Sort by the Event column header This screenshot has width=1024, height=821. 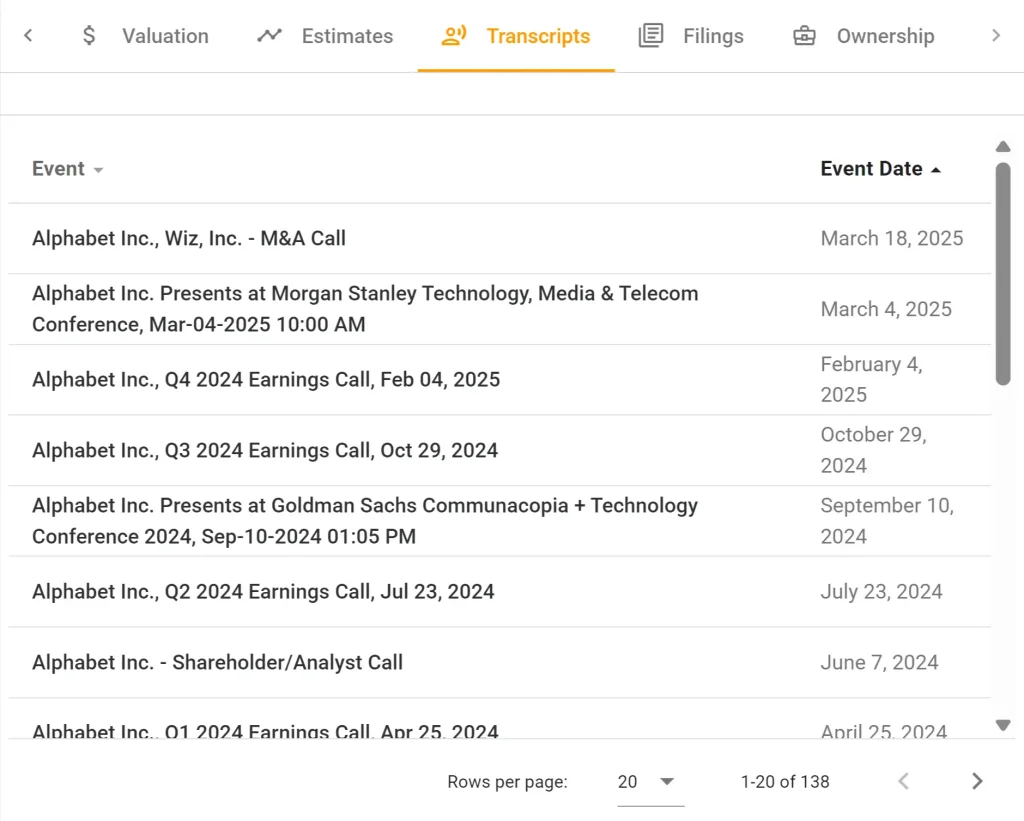[x=59, y=169]
